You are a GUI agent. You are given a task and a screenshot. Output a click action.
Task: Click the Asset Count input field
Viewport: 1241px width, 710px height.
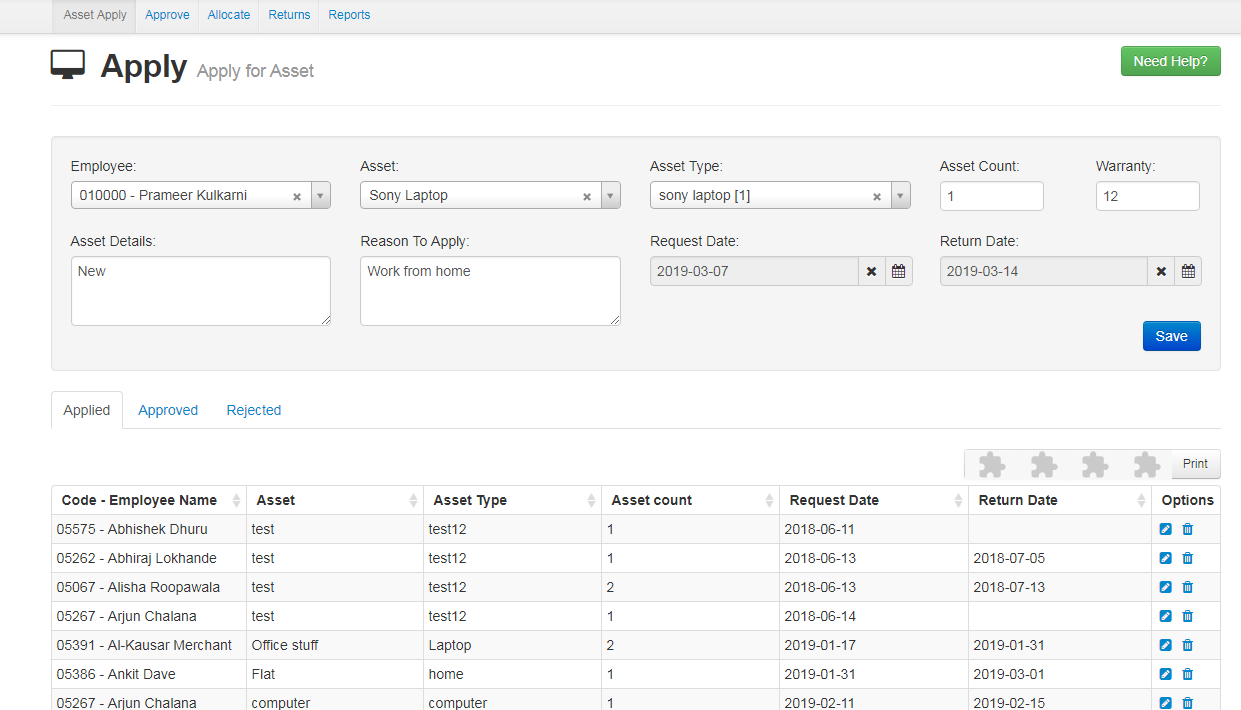pyautogui.click(x=991, y=196)
